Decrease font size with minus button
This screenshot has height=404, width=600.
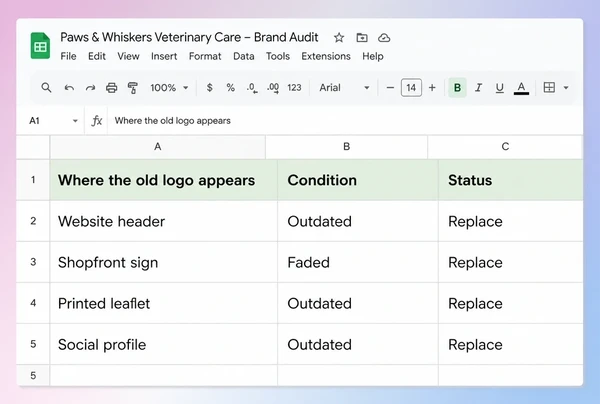coord(390,88)
